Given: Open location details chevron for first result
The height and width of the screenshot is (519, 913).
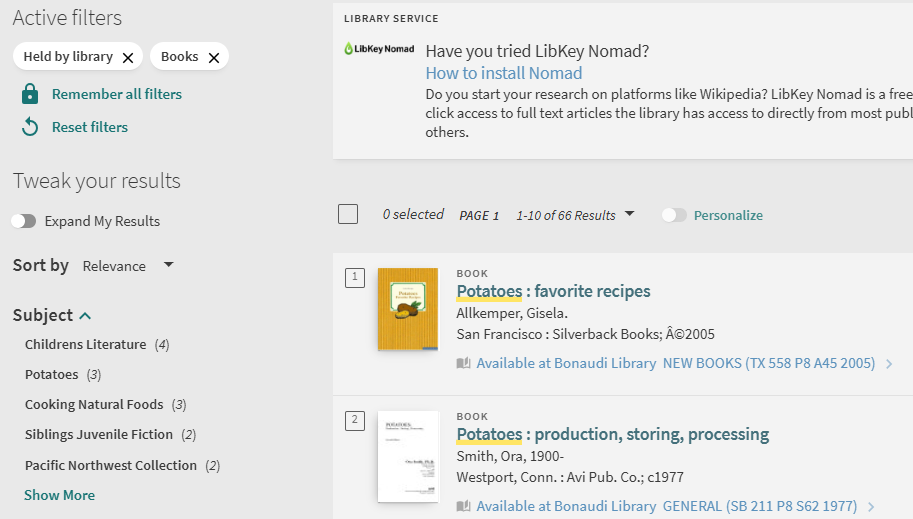Looking at the screenshot, I should tap(889, 364).
